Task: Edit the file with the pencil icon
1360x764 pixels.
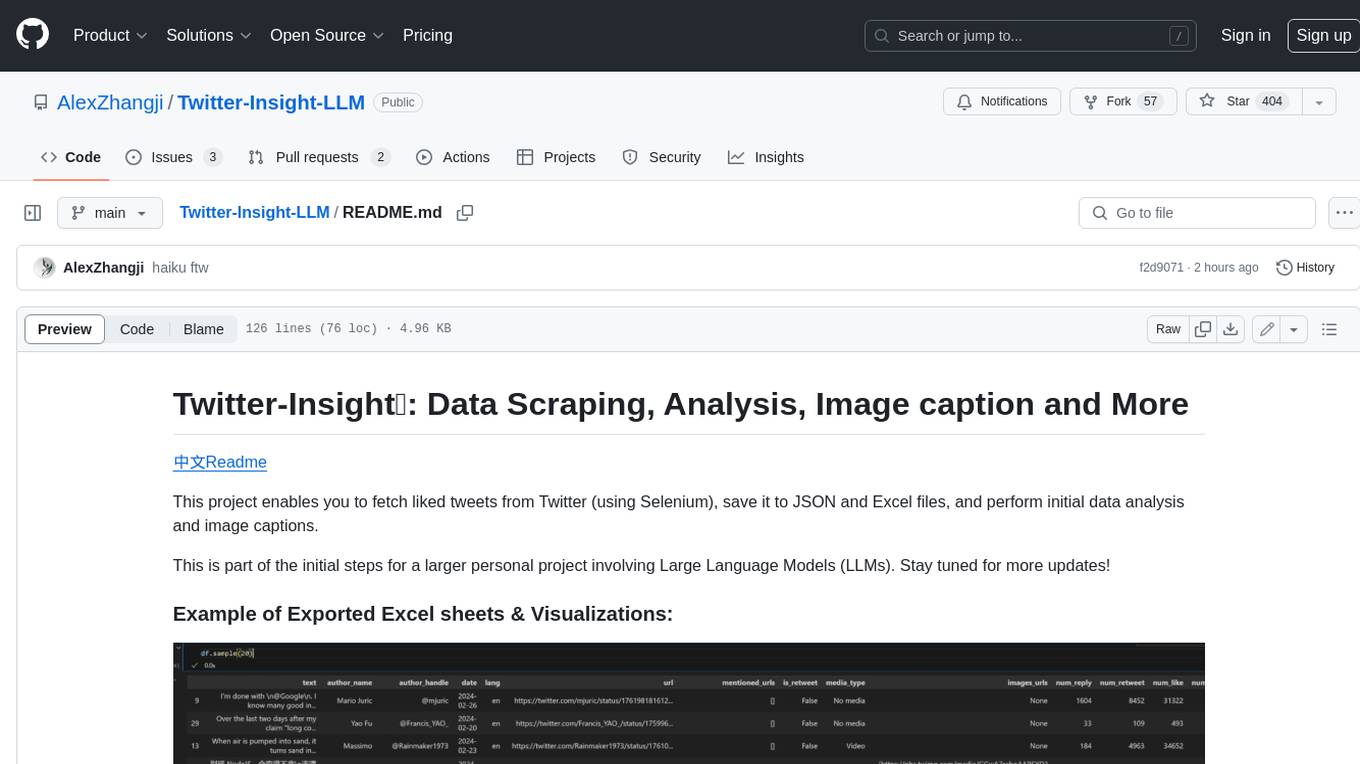Action: pos(1267,329)
